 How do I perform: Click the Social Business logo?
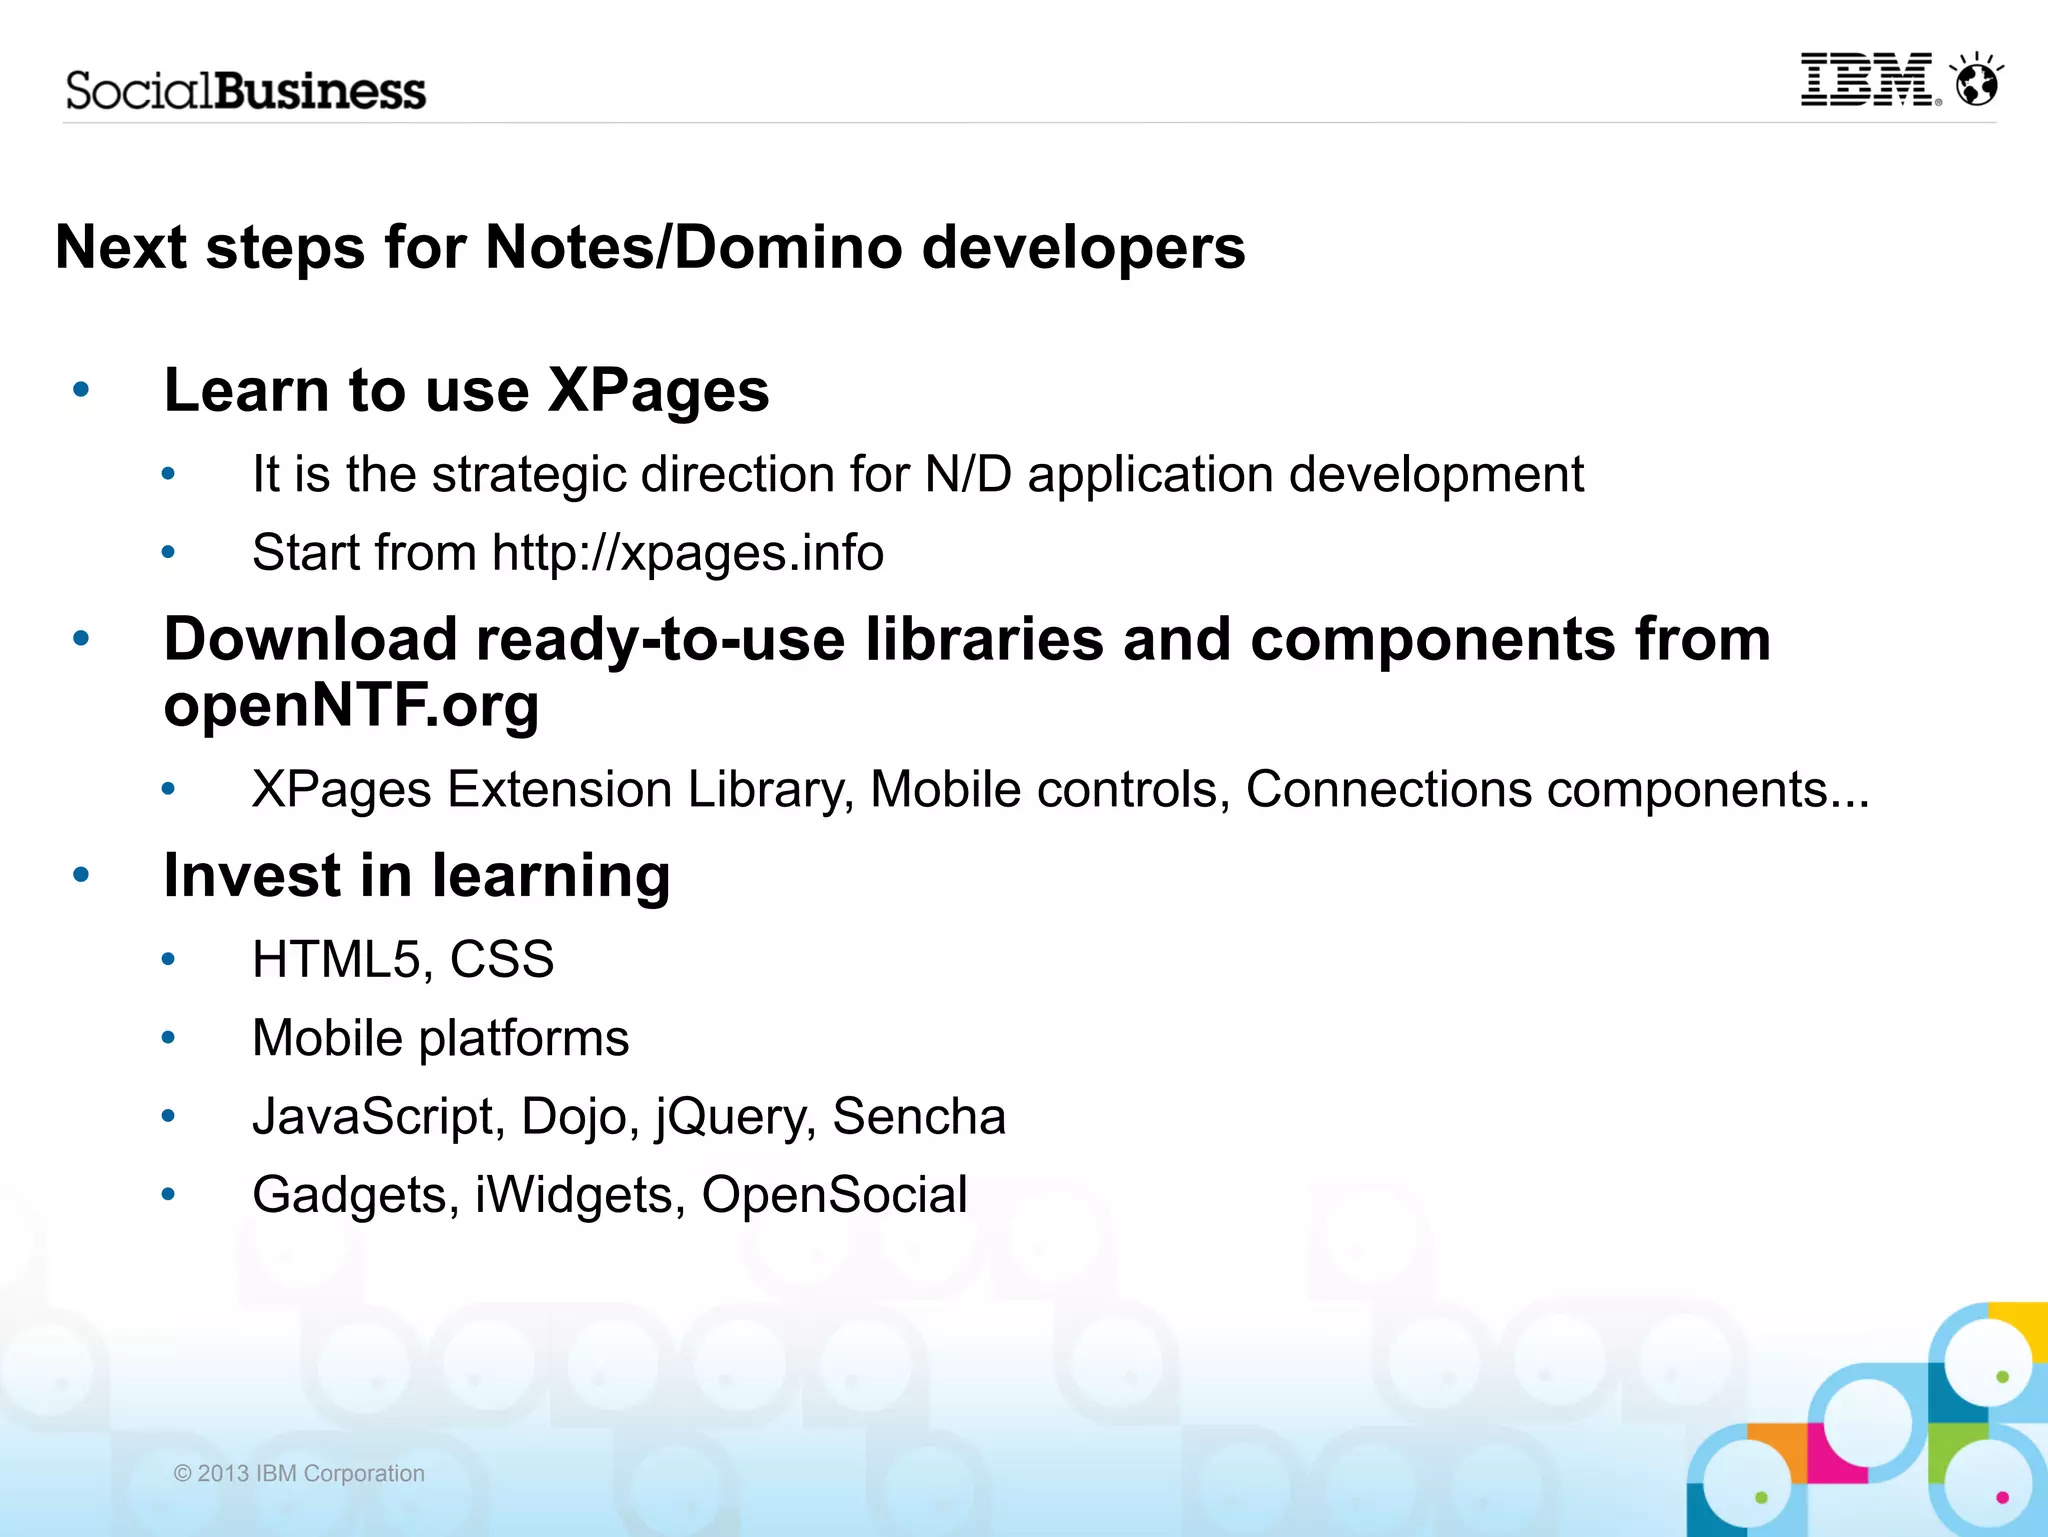246,91
